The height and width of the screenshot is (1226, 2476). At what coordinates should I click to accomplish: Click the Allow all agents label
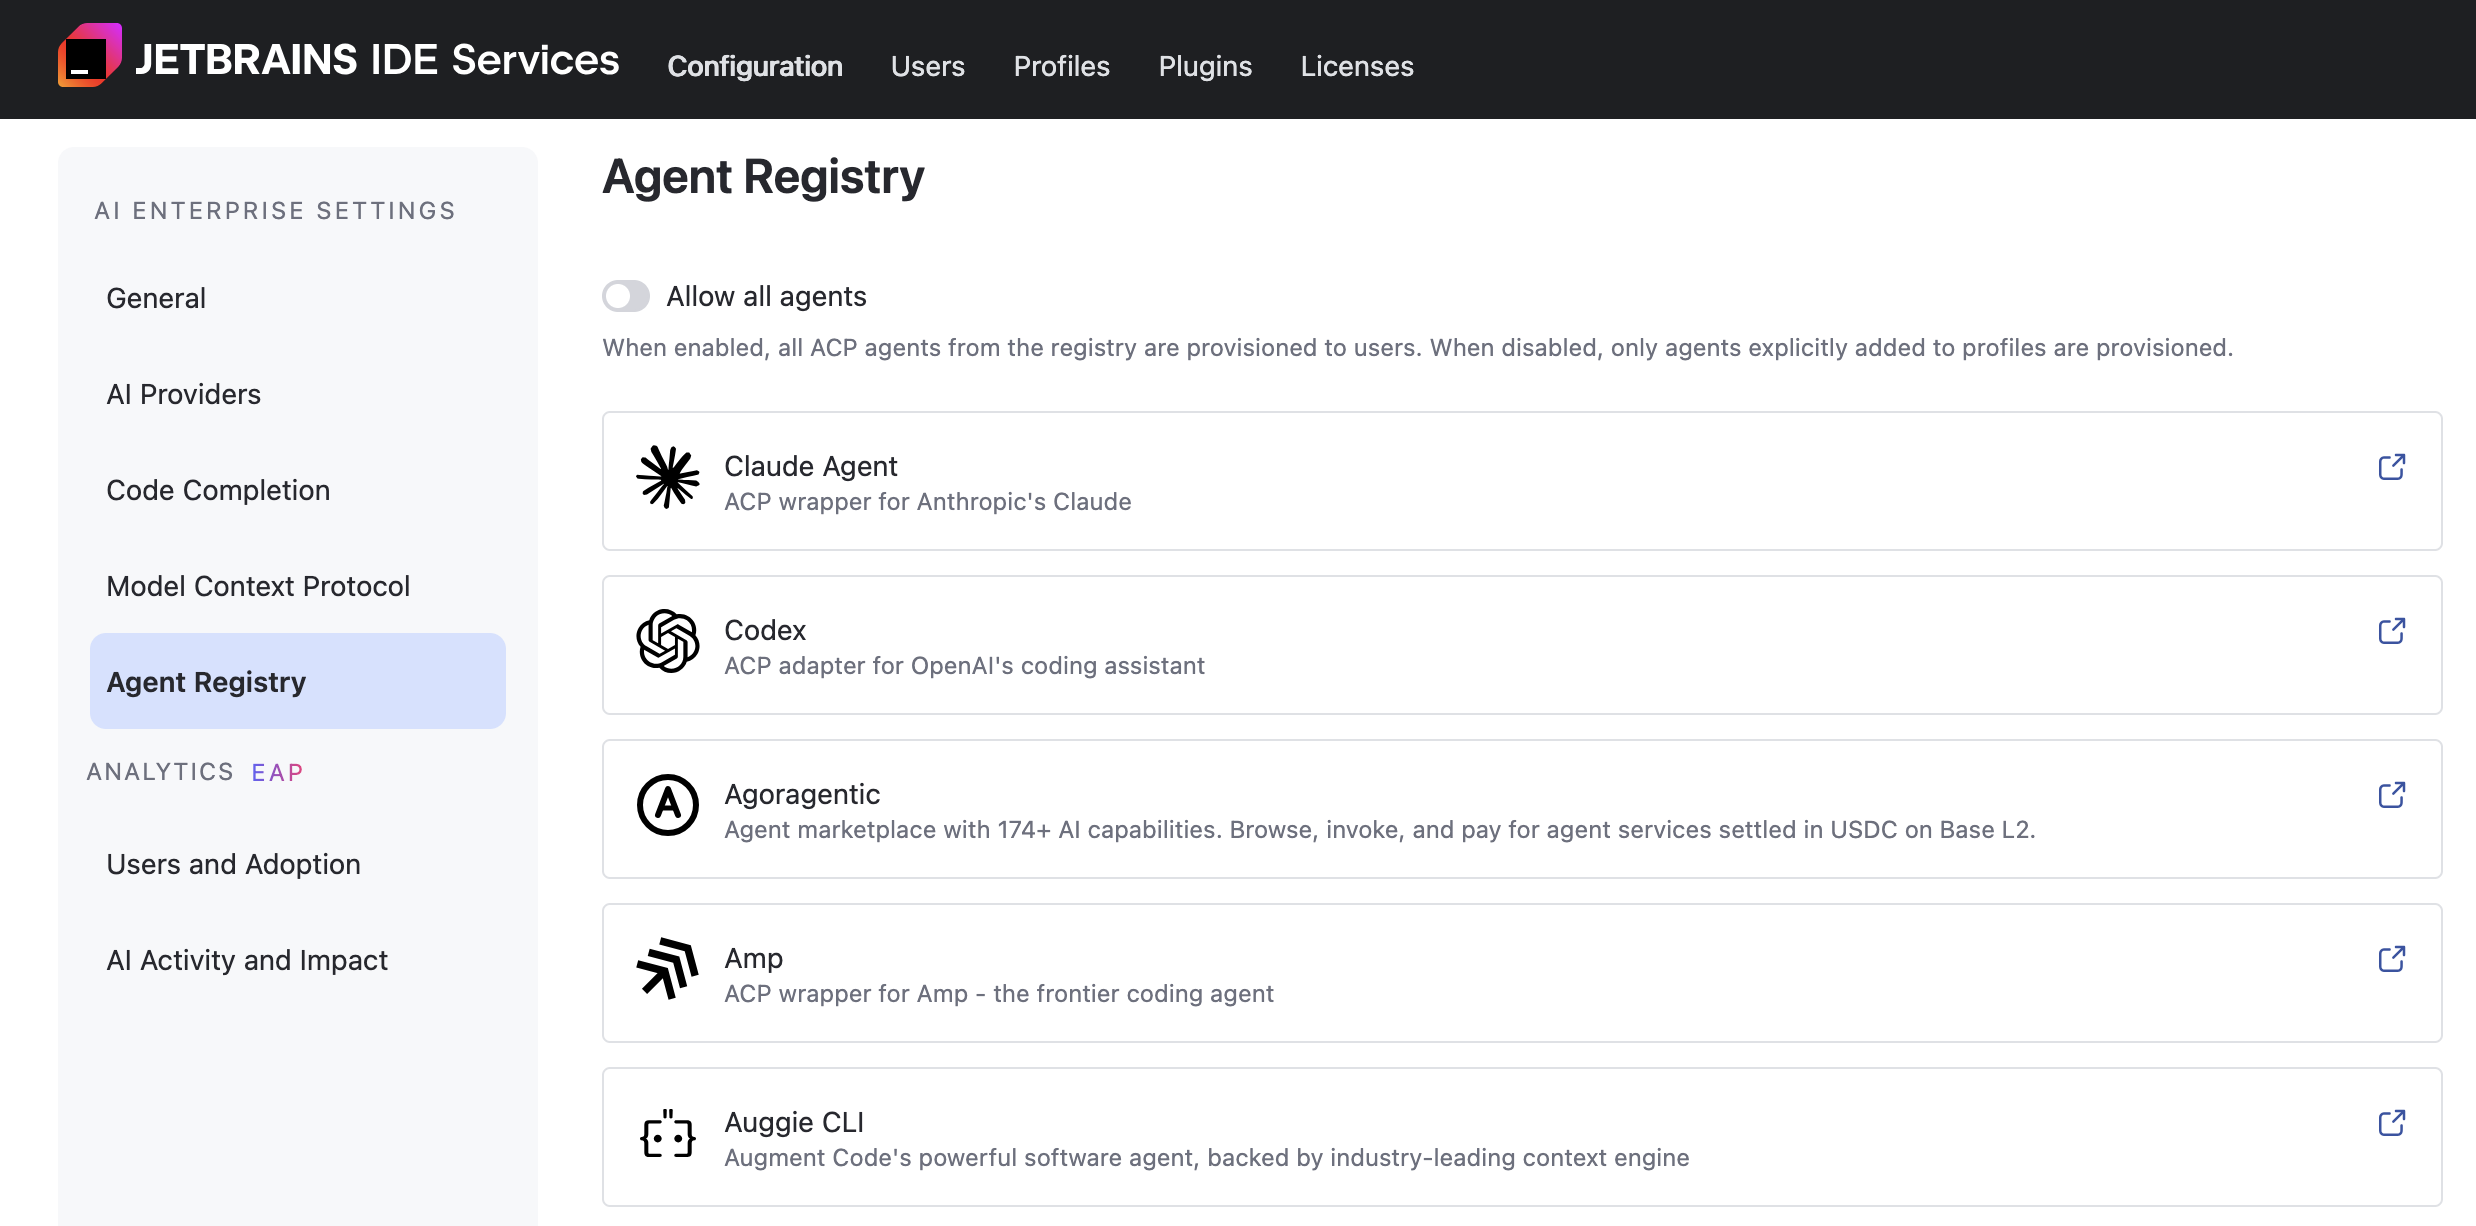click(767, 296)
